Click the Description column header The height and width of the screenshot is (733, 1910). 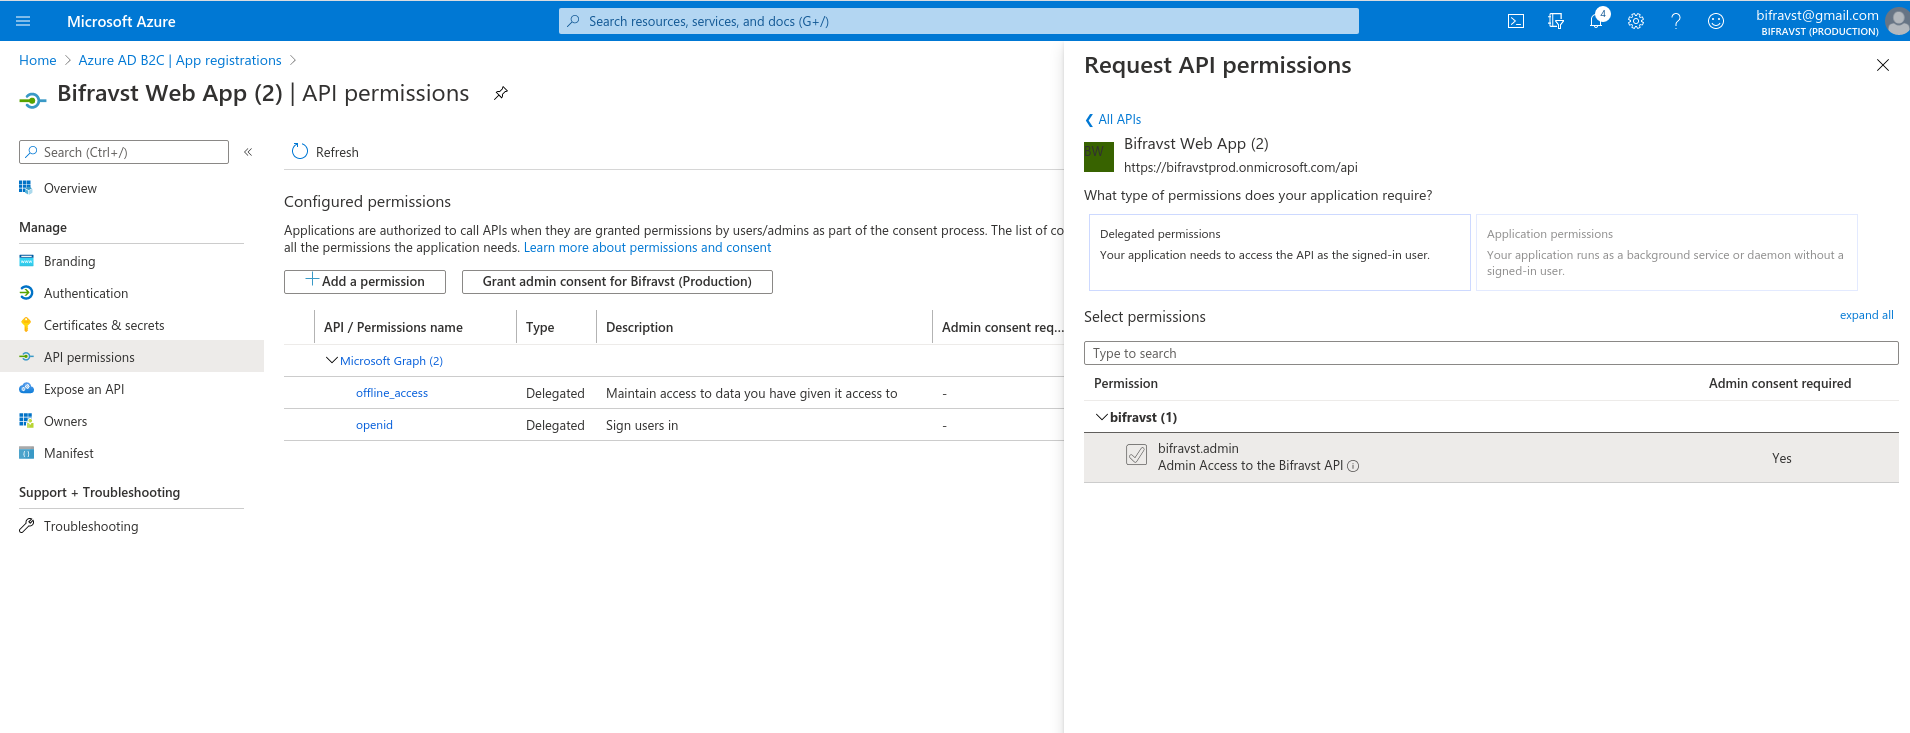[x=639, y=327]
